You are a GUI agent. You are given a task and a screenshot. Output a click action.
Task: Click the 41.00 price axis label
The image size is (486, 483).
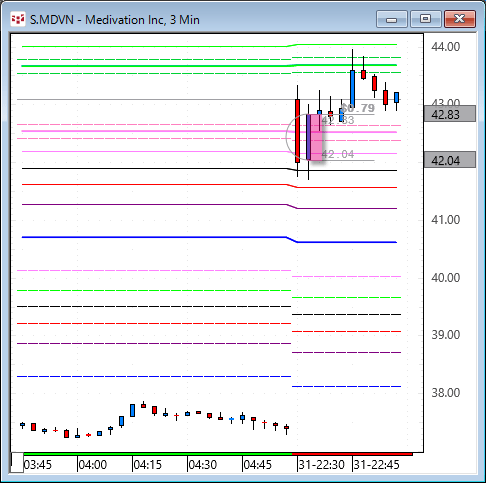(446, 220)
